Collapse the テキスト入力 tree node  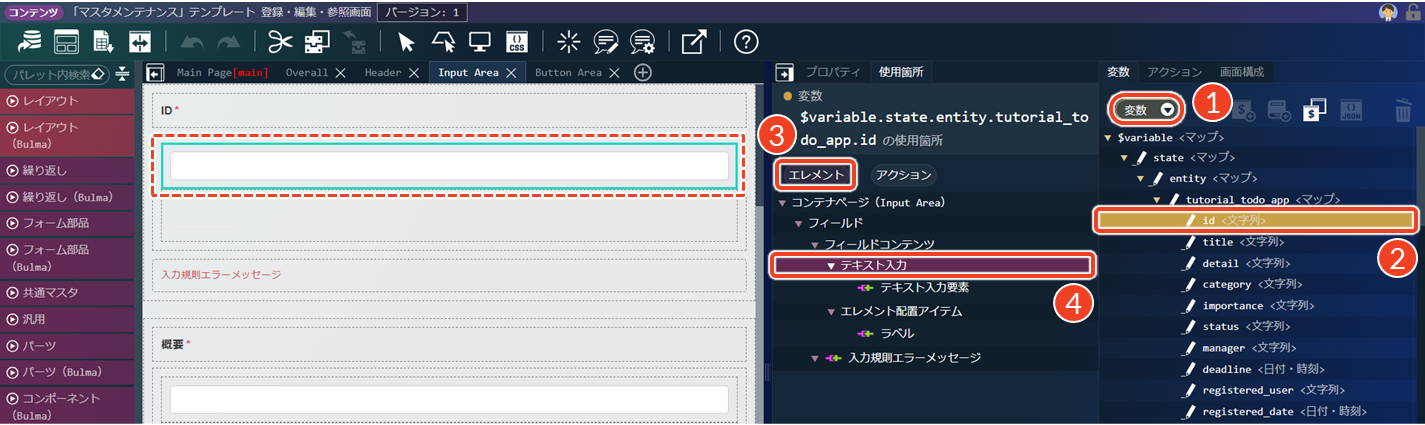point(831,266)
